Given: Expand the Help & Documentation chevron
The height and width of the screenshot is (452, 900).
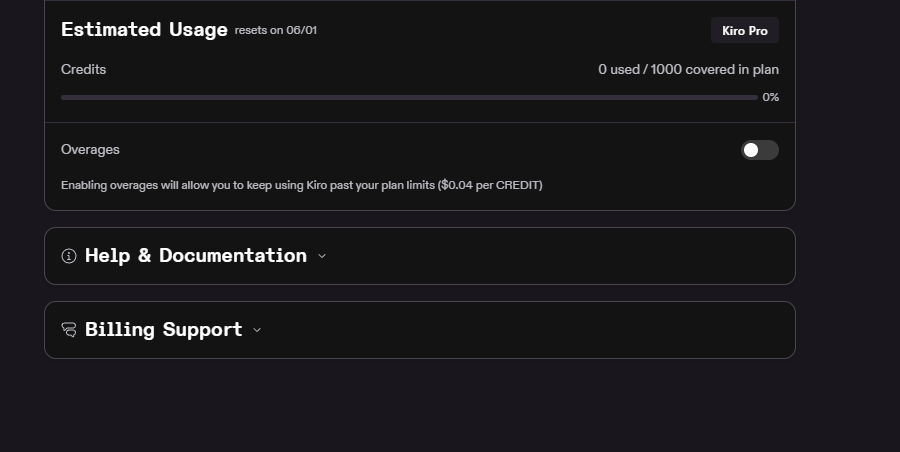Looking at the screenshot, I should [322, 256].
